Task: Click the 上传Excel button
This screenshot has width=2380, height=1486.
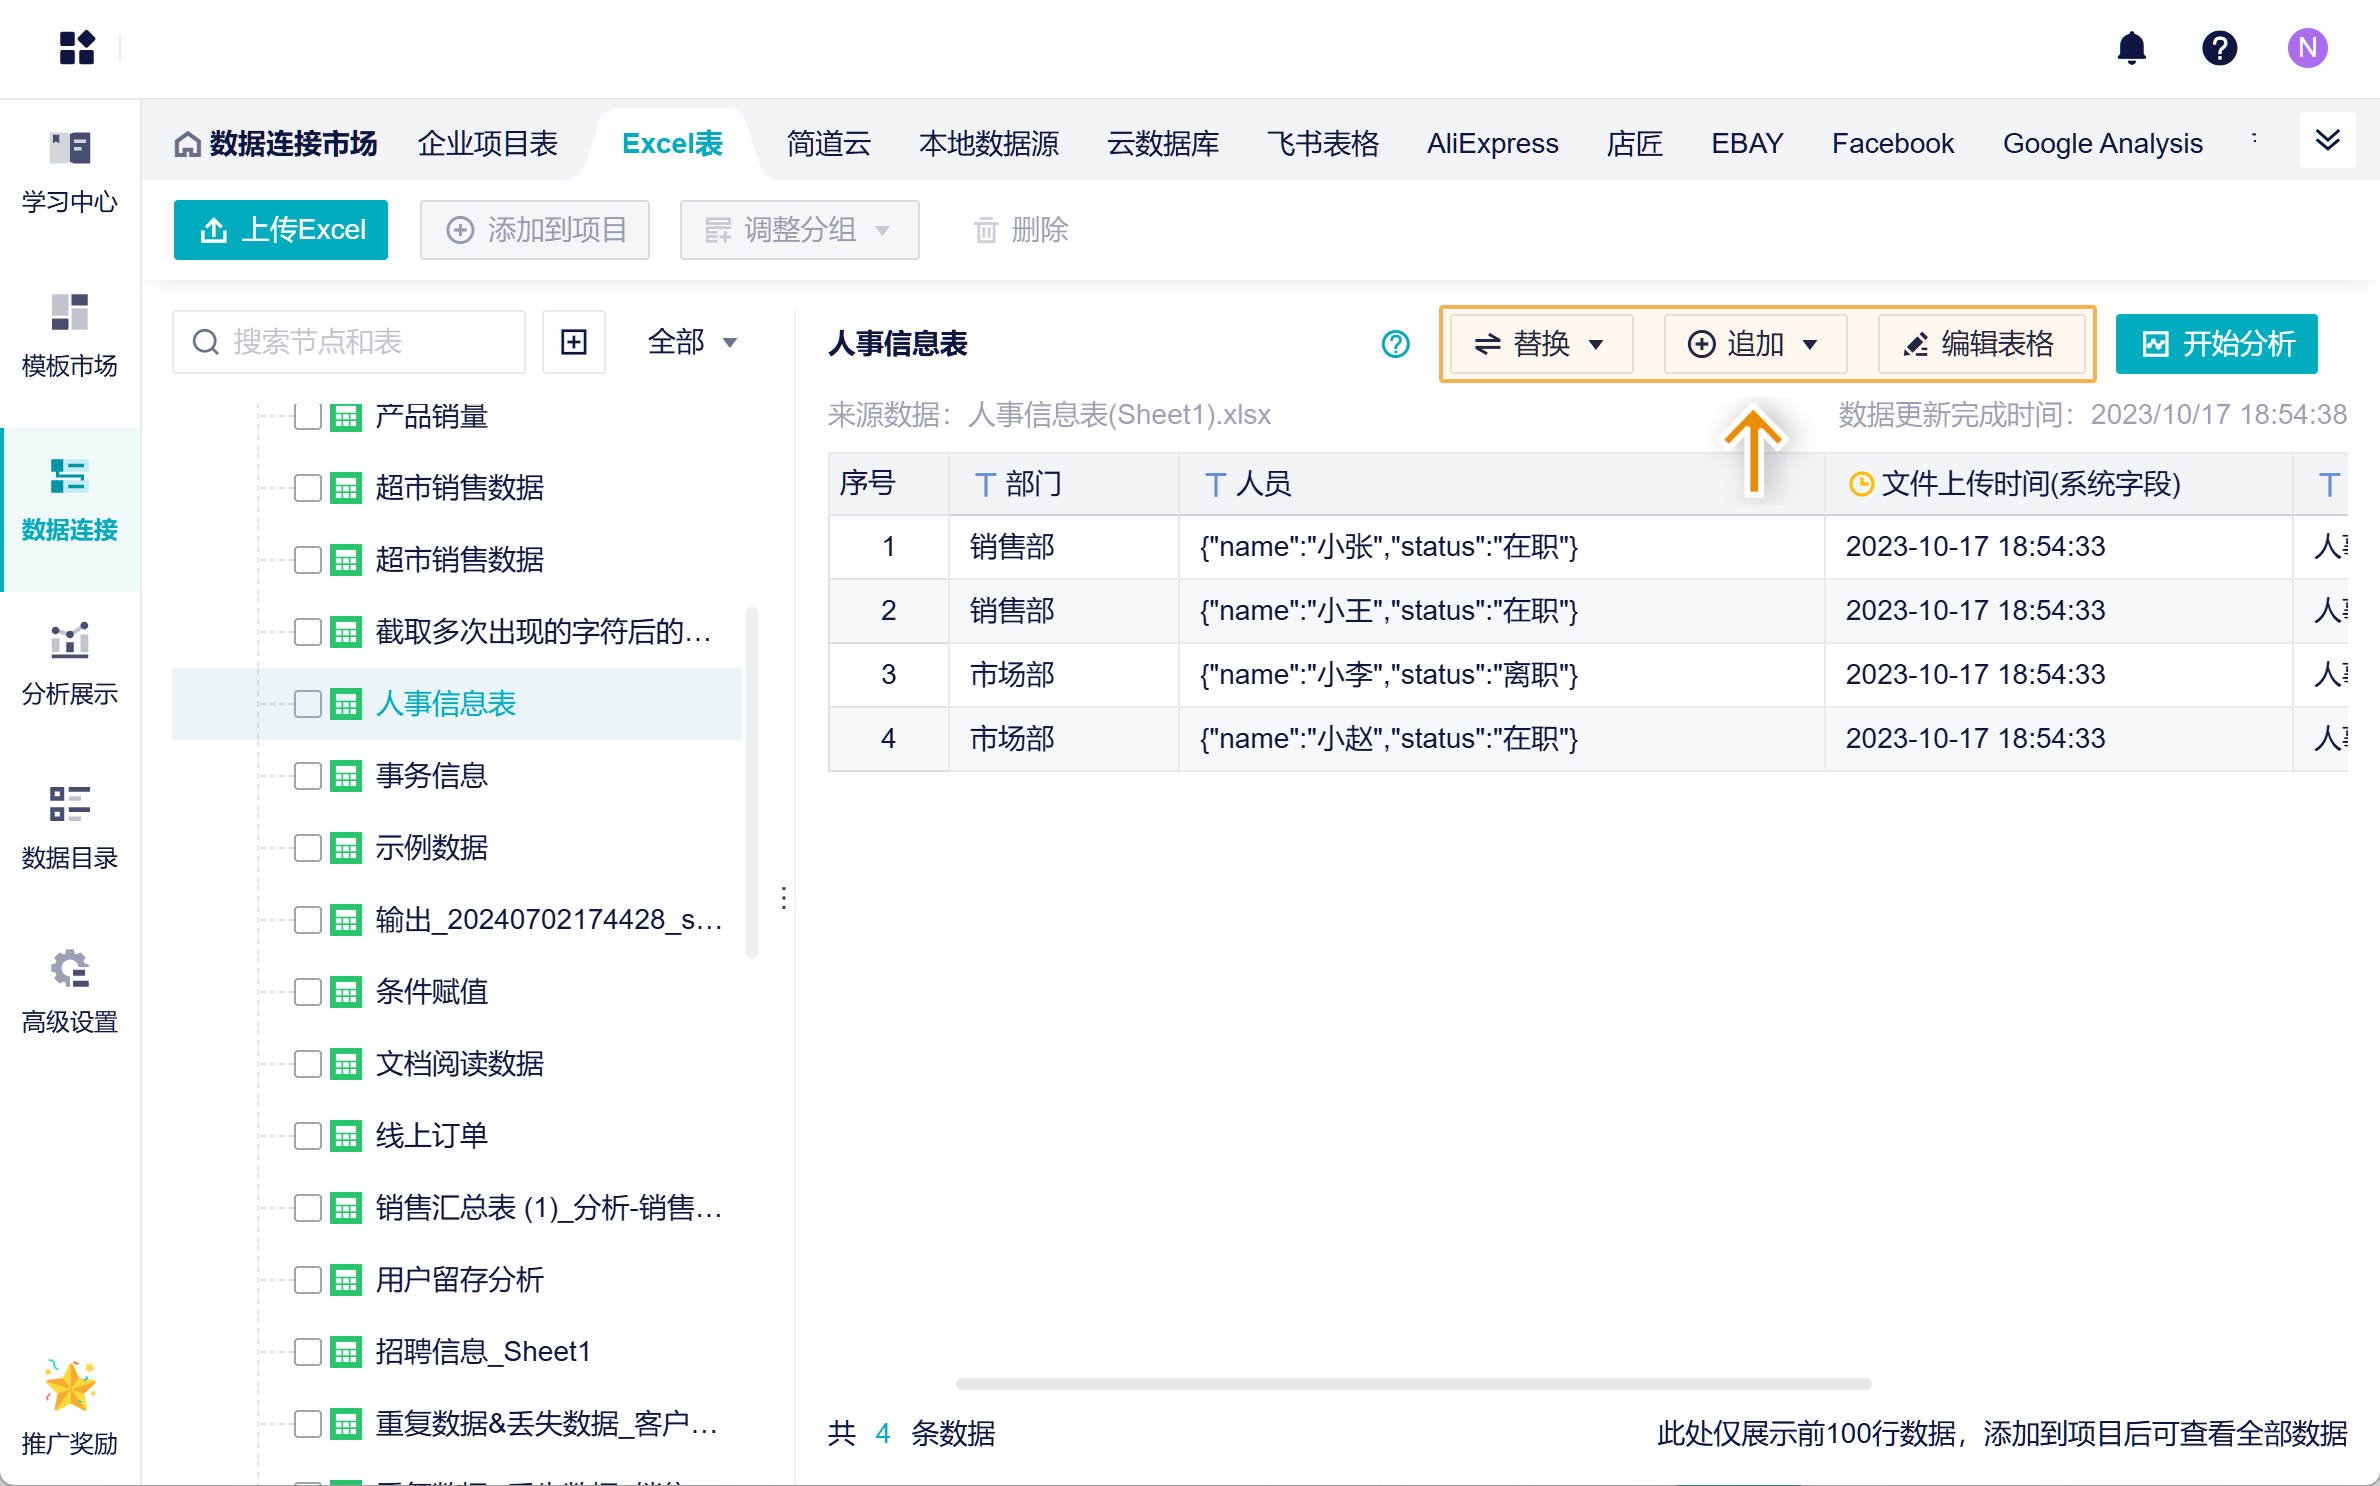Action: coord(281,230)
